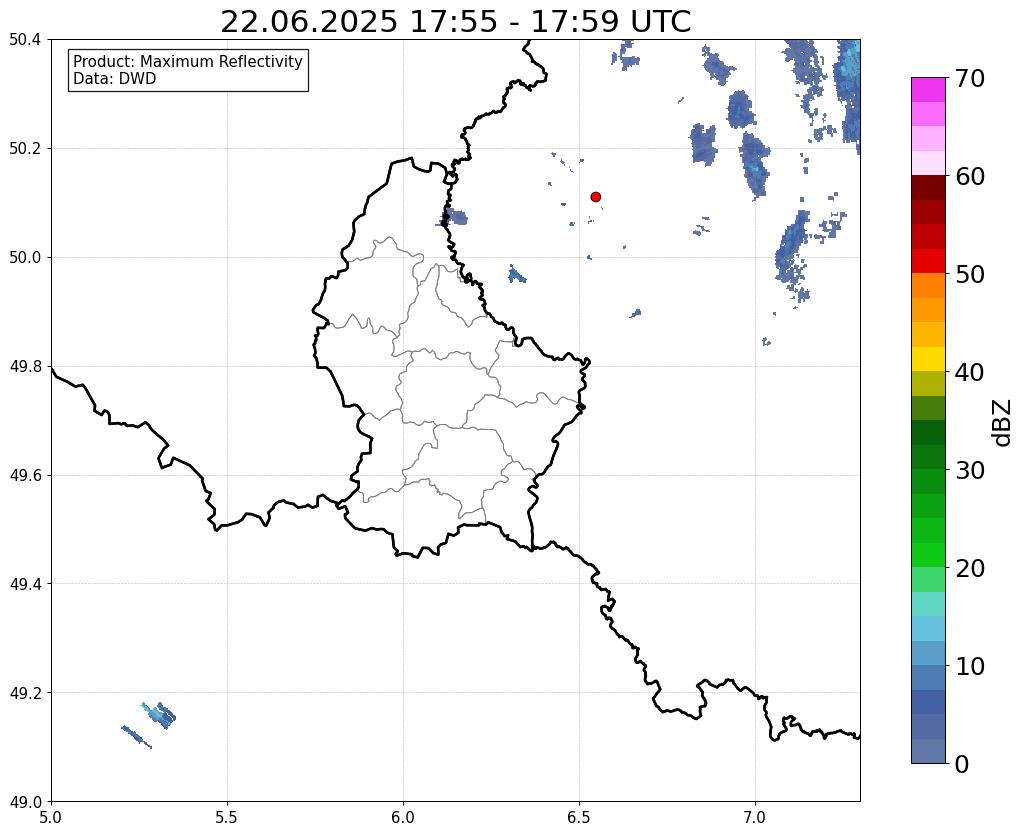Click the latitude tick label 49.8
The height and width of the screenshot is (834, 1023).
click(x=25, y=367)
